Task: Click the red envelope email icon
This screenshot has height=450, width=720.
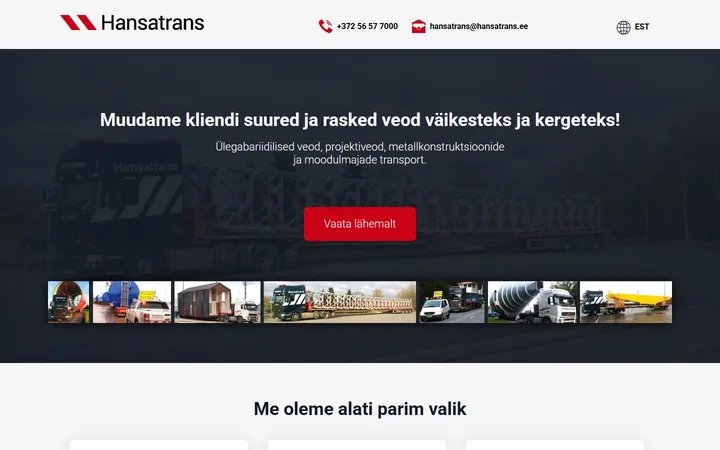Action: pyautogui.click(x=418, y=26)
